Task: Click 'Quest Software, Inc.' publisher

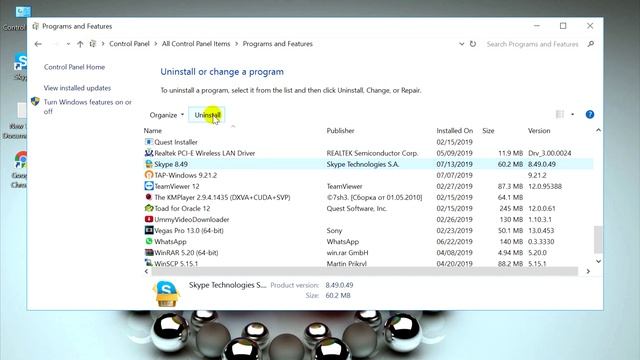Action: [x=356, y=208]
